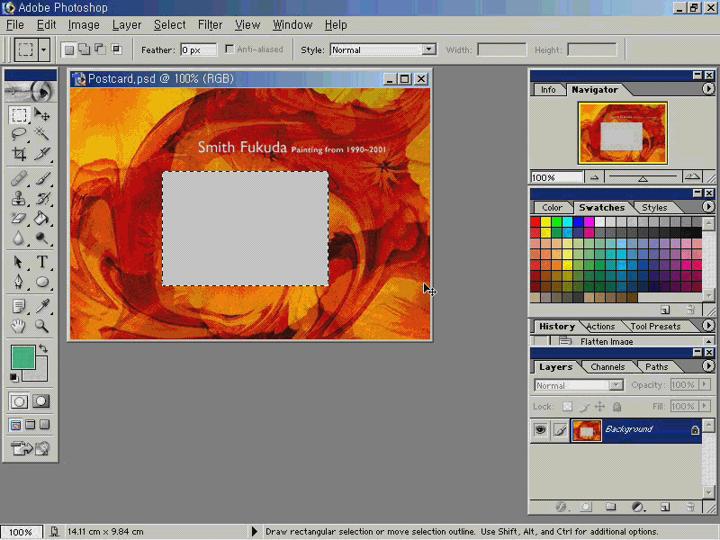Select the Move tool
The height and width of the screenshot is (540, 720).
tap(42, 115)
